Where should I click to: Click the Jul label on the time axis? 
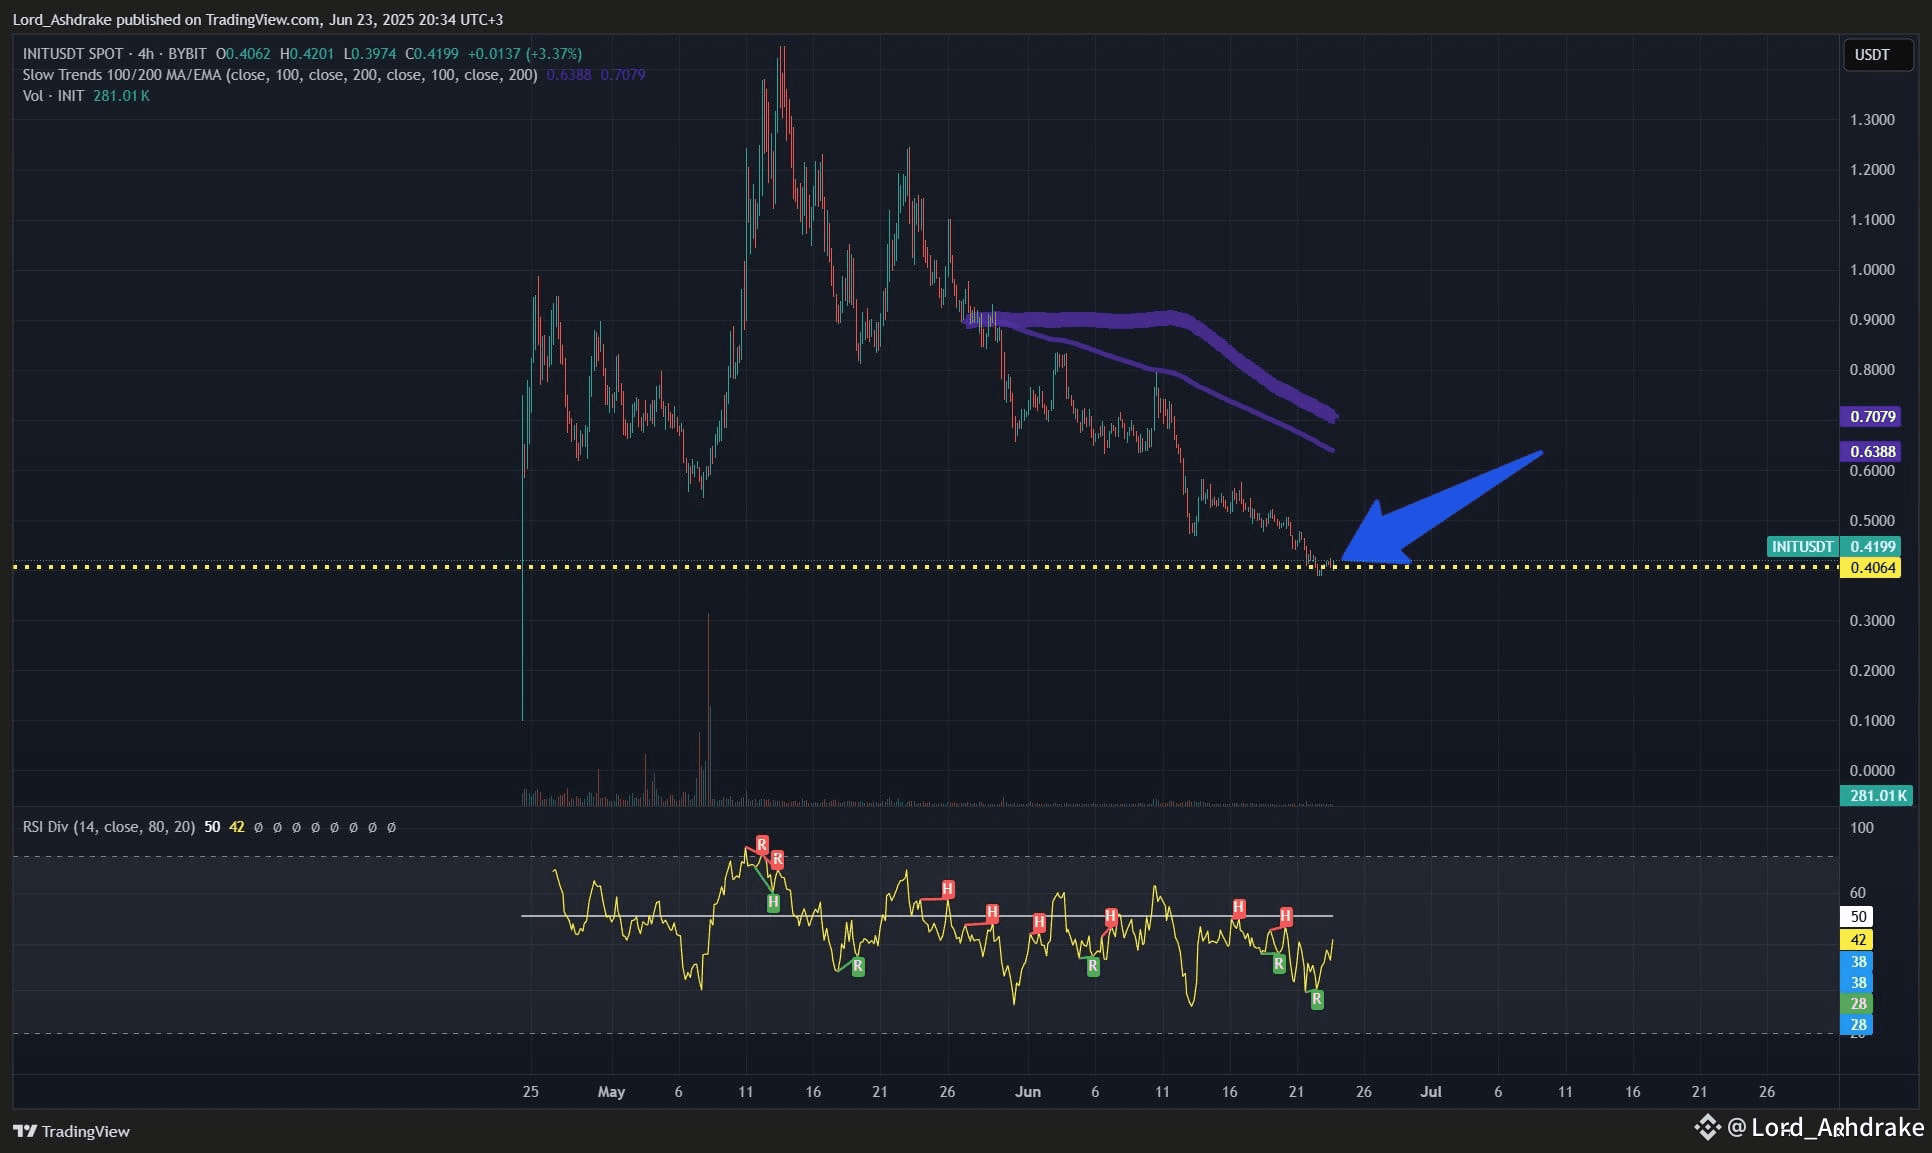pos(1431,1092)
